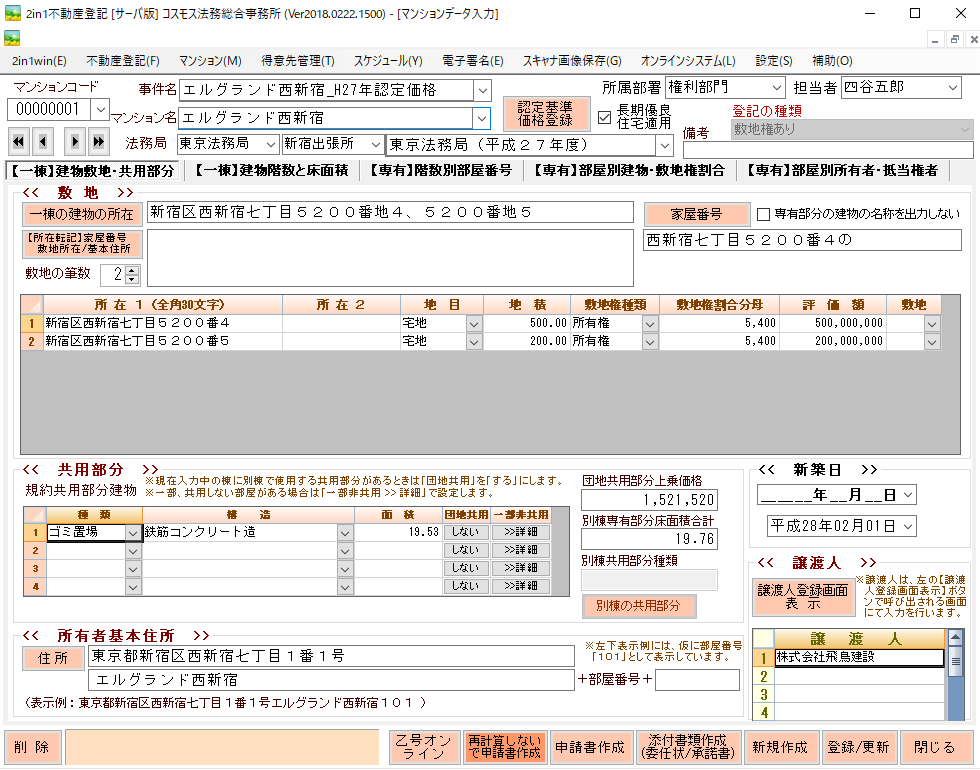
Task: Toggle 長期優良住宅適用 checkbox
Action: pyautogui.click(x=604, y=117)
